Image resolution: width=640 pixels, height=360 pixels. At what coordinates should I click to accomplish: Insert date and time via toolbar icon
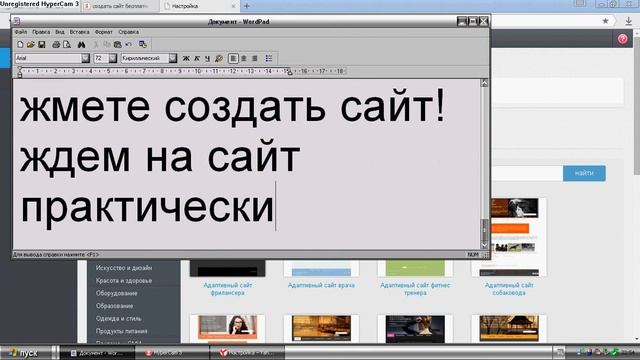[x=143, y=44]
